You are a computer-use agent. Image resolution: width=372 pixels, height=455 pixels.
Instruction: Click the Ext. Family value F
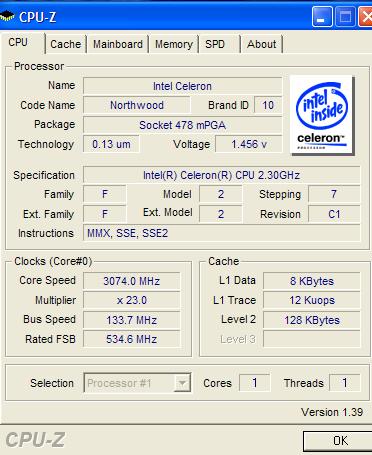pyautogui.click(x=105, y=214)
